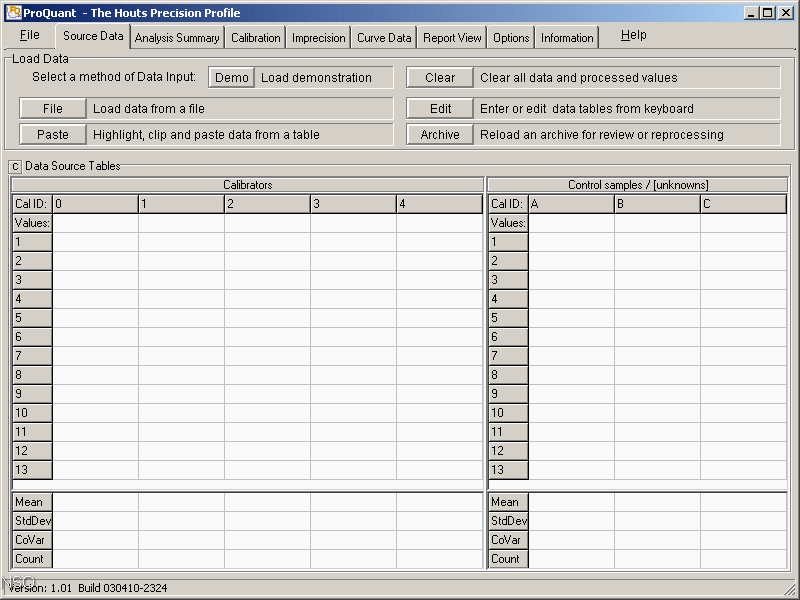Click the Calibrators CoVar row label
800x600 pixels.
click(32, 540)
